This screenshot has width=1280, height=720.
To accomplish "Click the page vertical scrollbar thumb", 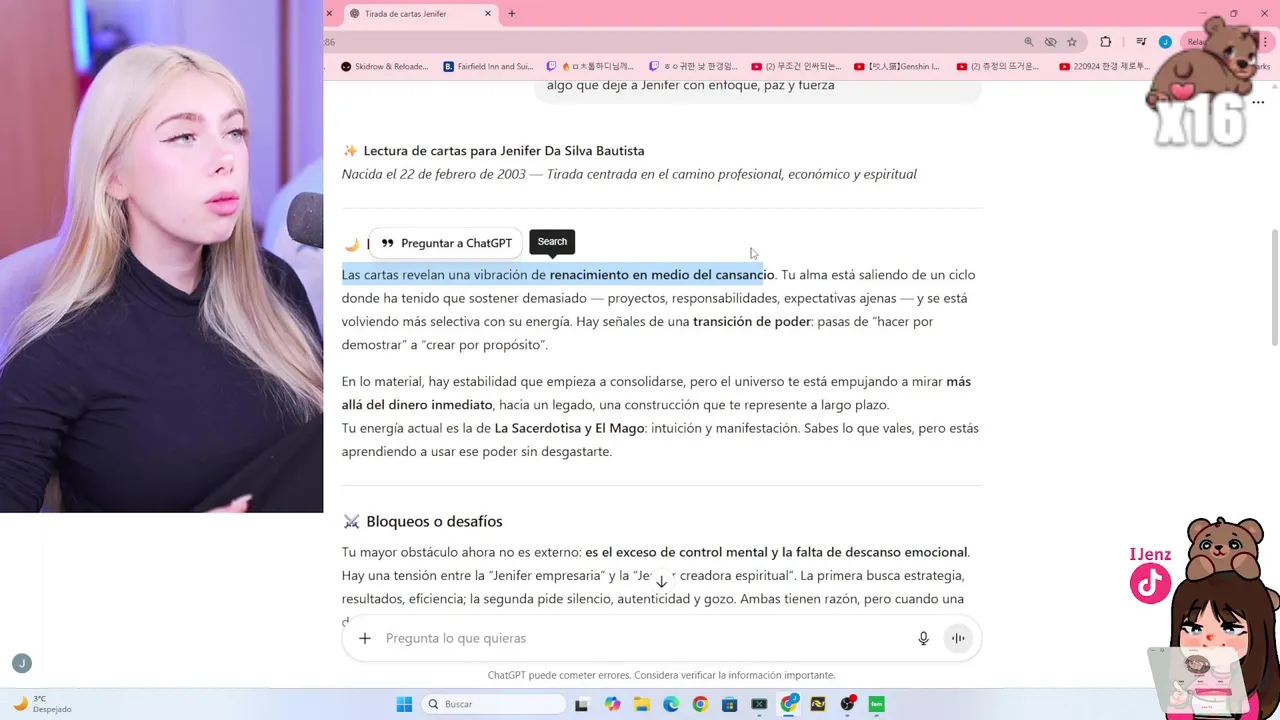I will 1274,290.
